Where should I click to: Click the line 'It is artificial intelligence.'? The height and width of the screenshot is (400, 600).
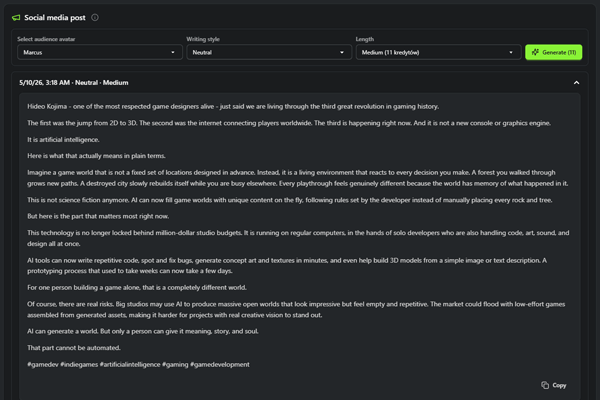point(64,140)
